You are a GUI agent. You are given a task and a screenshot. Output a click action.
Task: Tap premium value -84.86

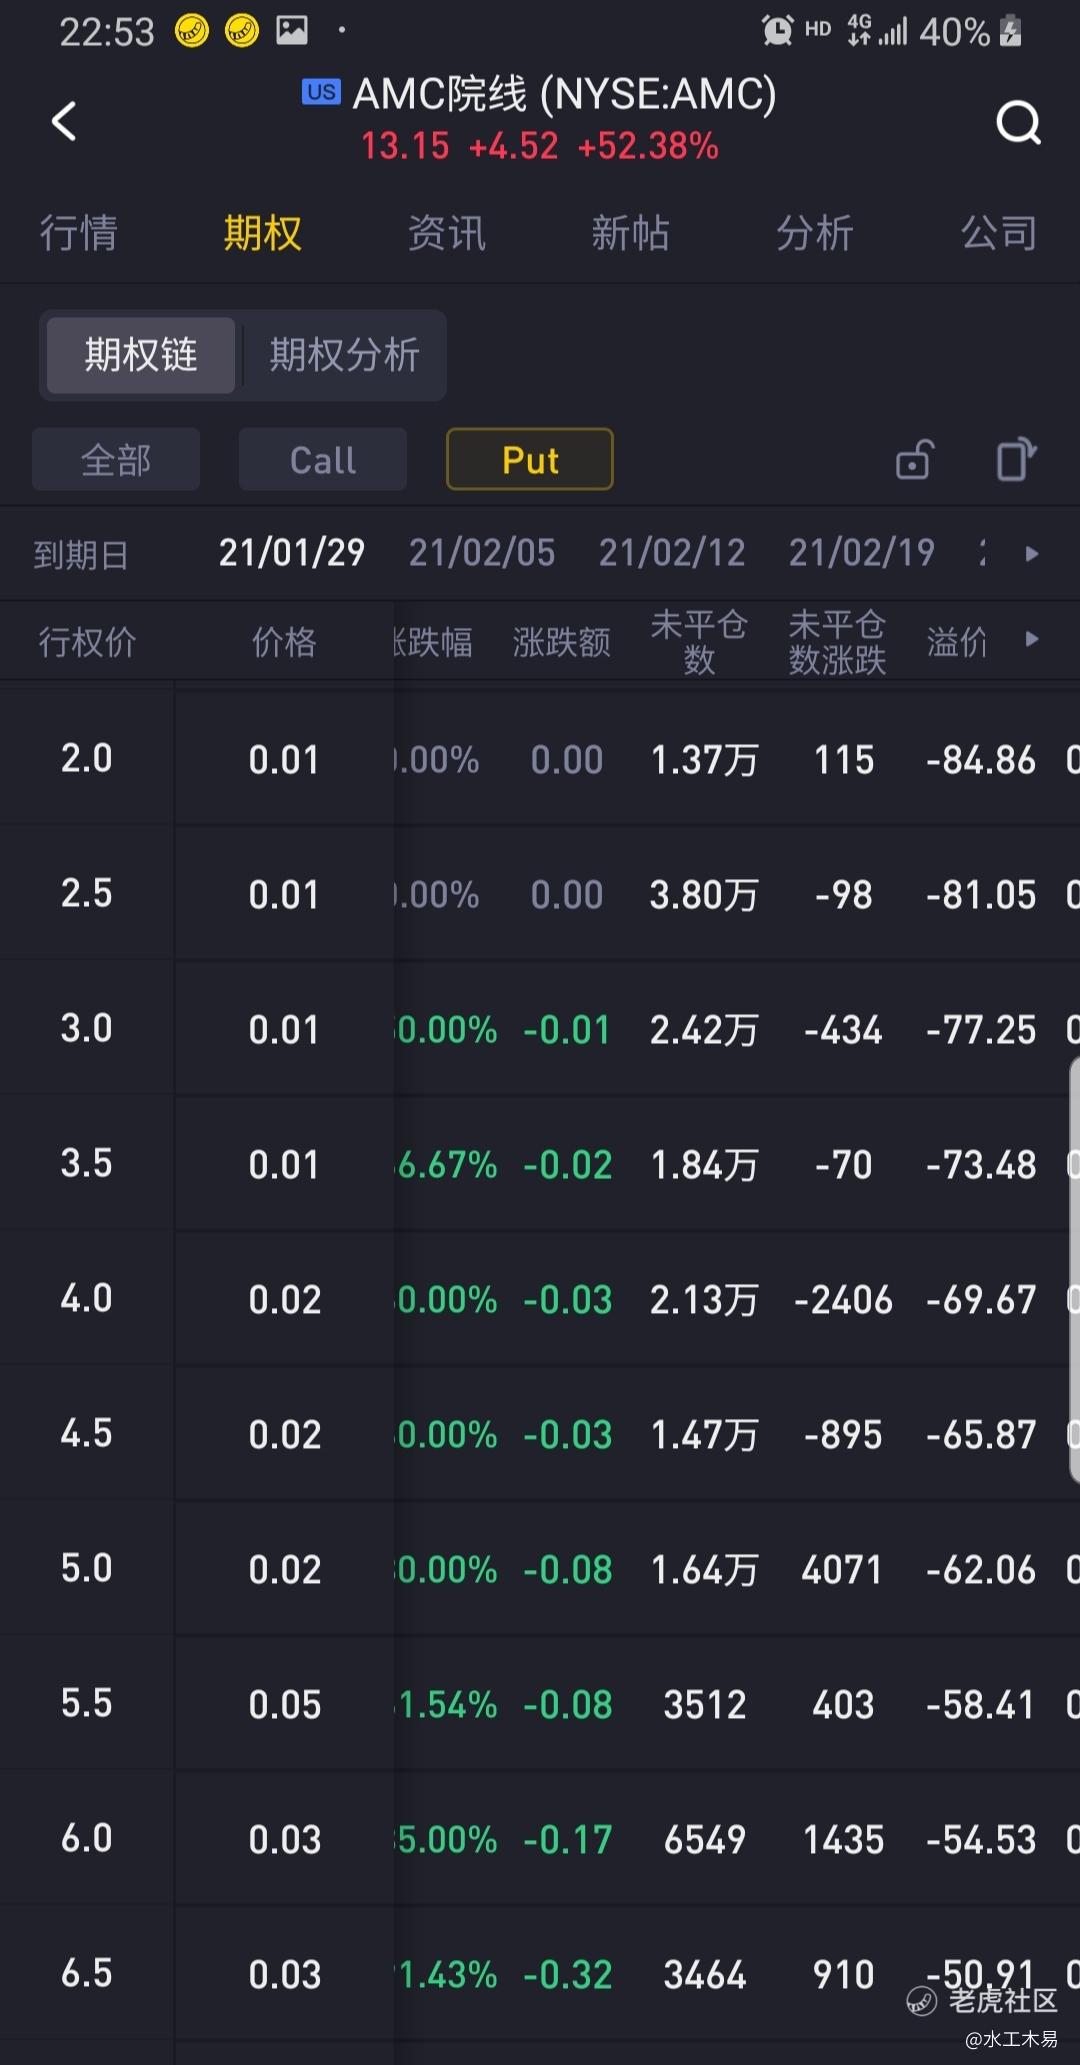(981, 760)
